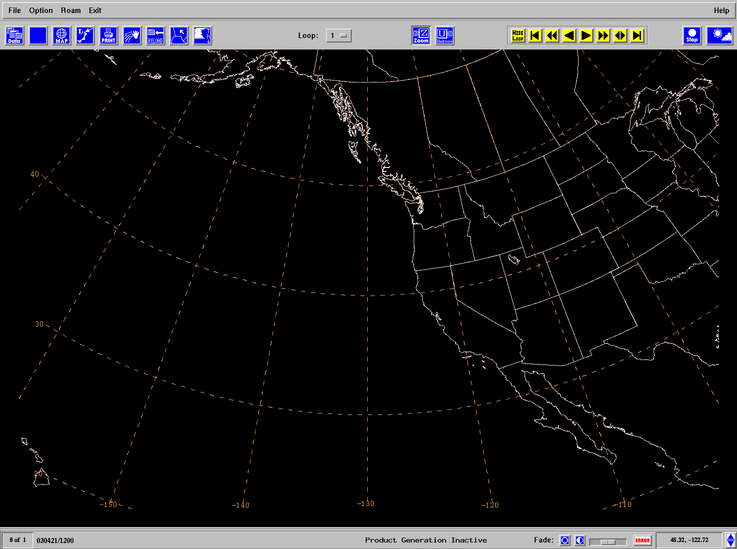
Task: Click the Stop icon
Action: click(692, 36)
